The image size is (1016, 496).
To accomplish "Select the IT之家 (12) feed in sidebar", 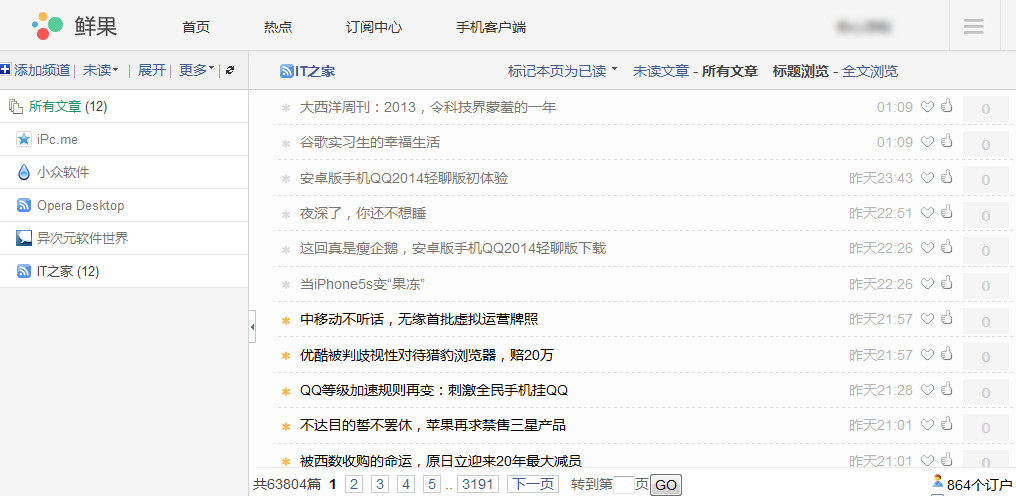I will (67, 271).
